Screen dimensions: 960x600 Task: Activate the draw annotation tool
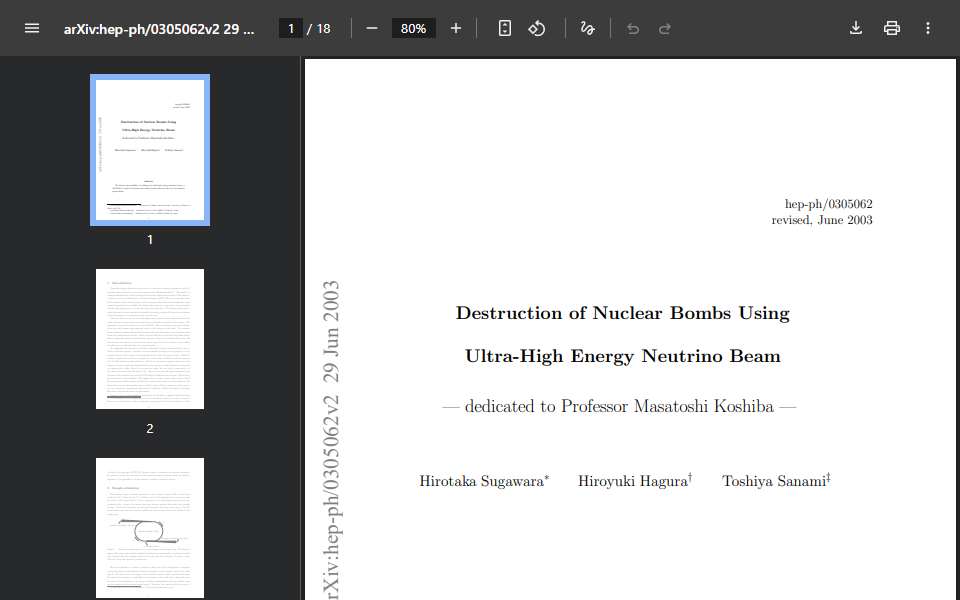(587, 28)
